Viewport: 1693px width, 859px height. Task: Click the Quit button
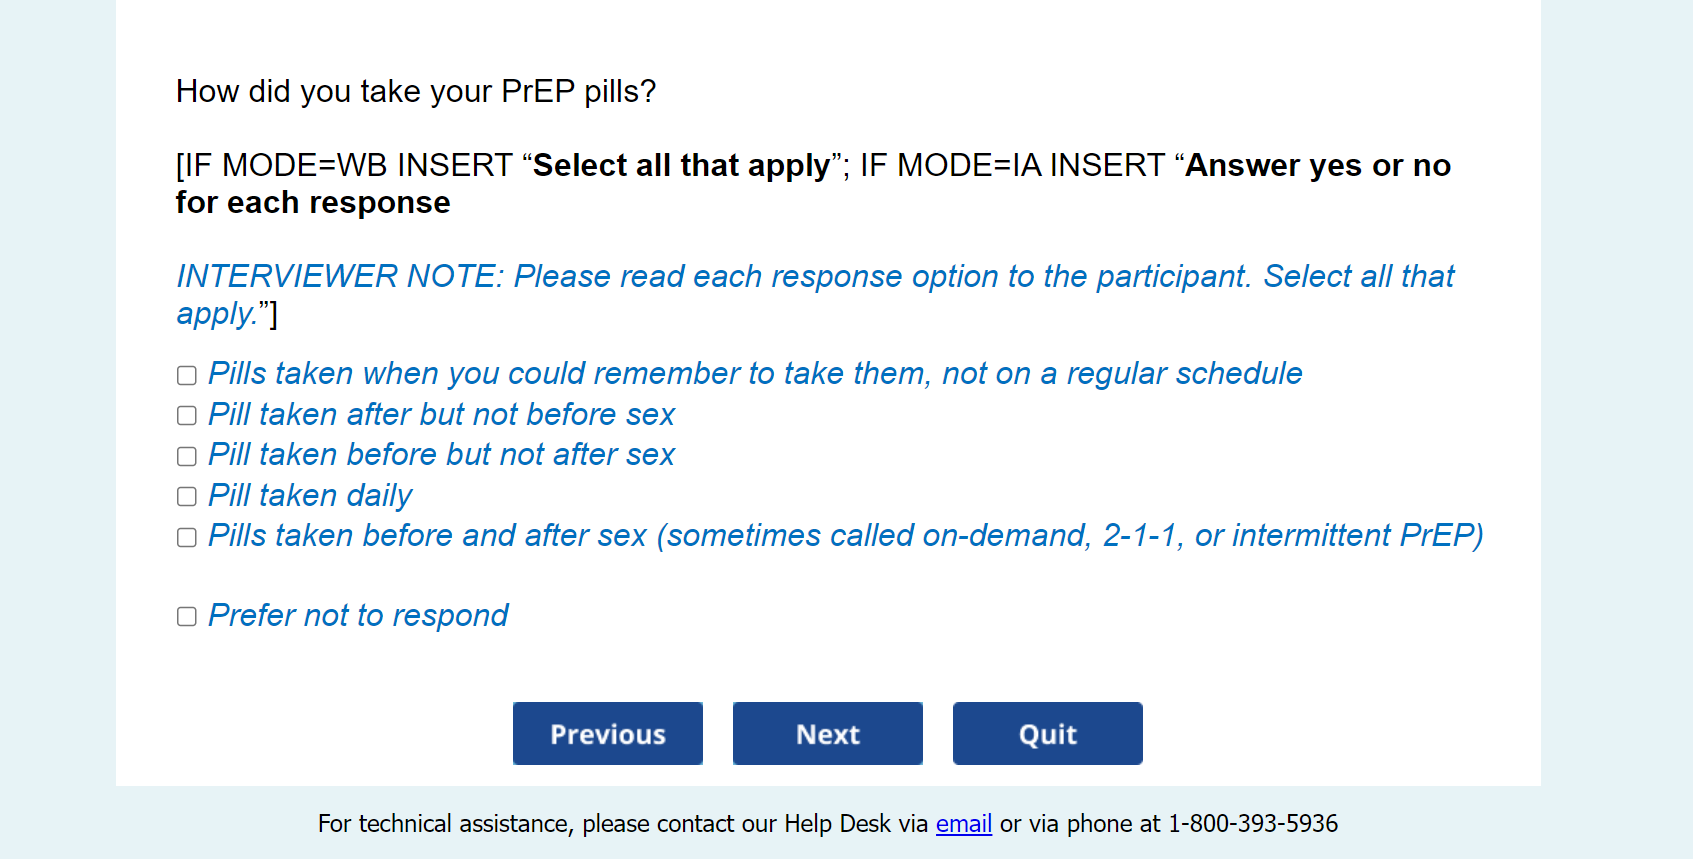tap(1047, 734)
